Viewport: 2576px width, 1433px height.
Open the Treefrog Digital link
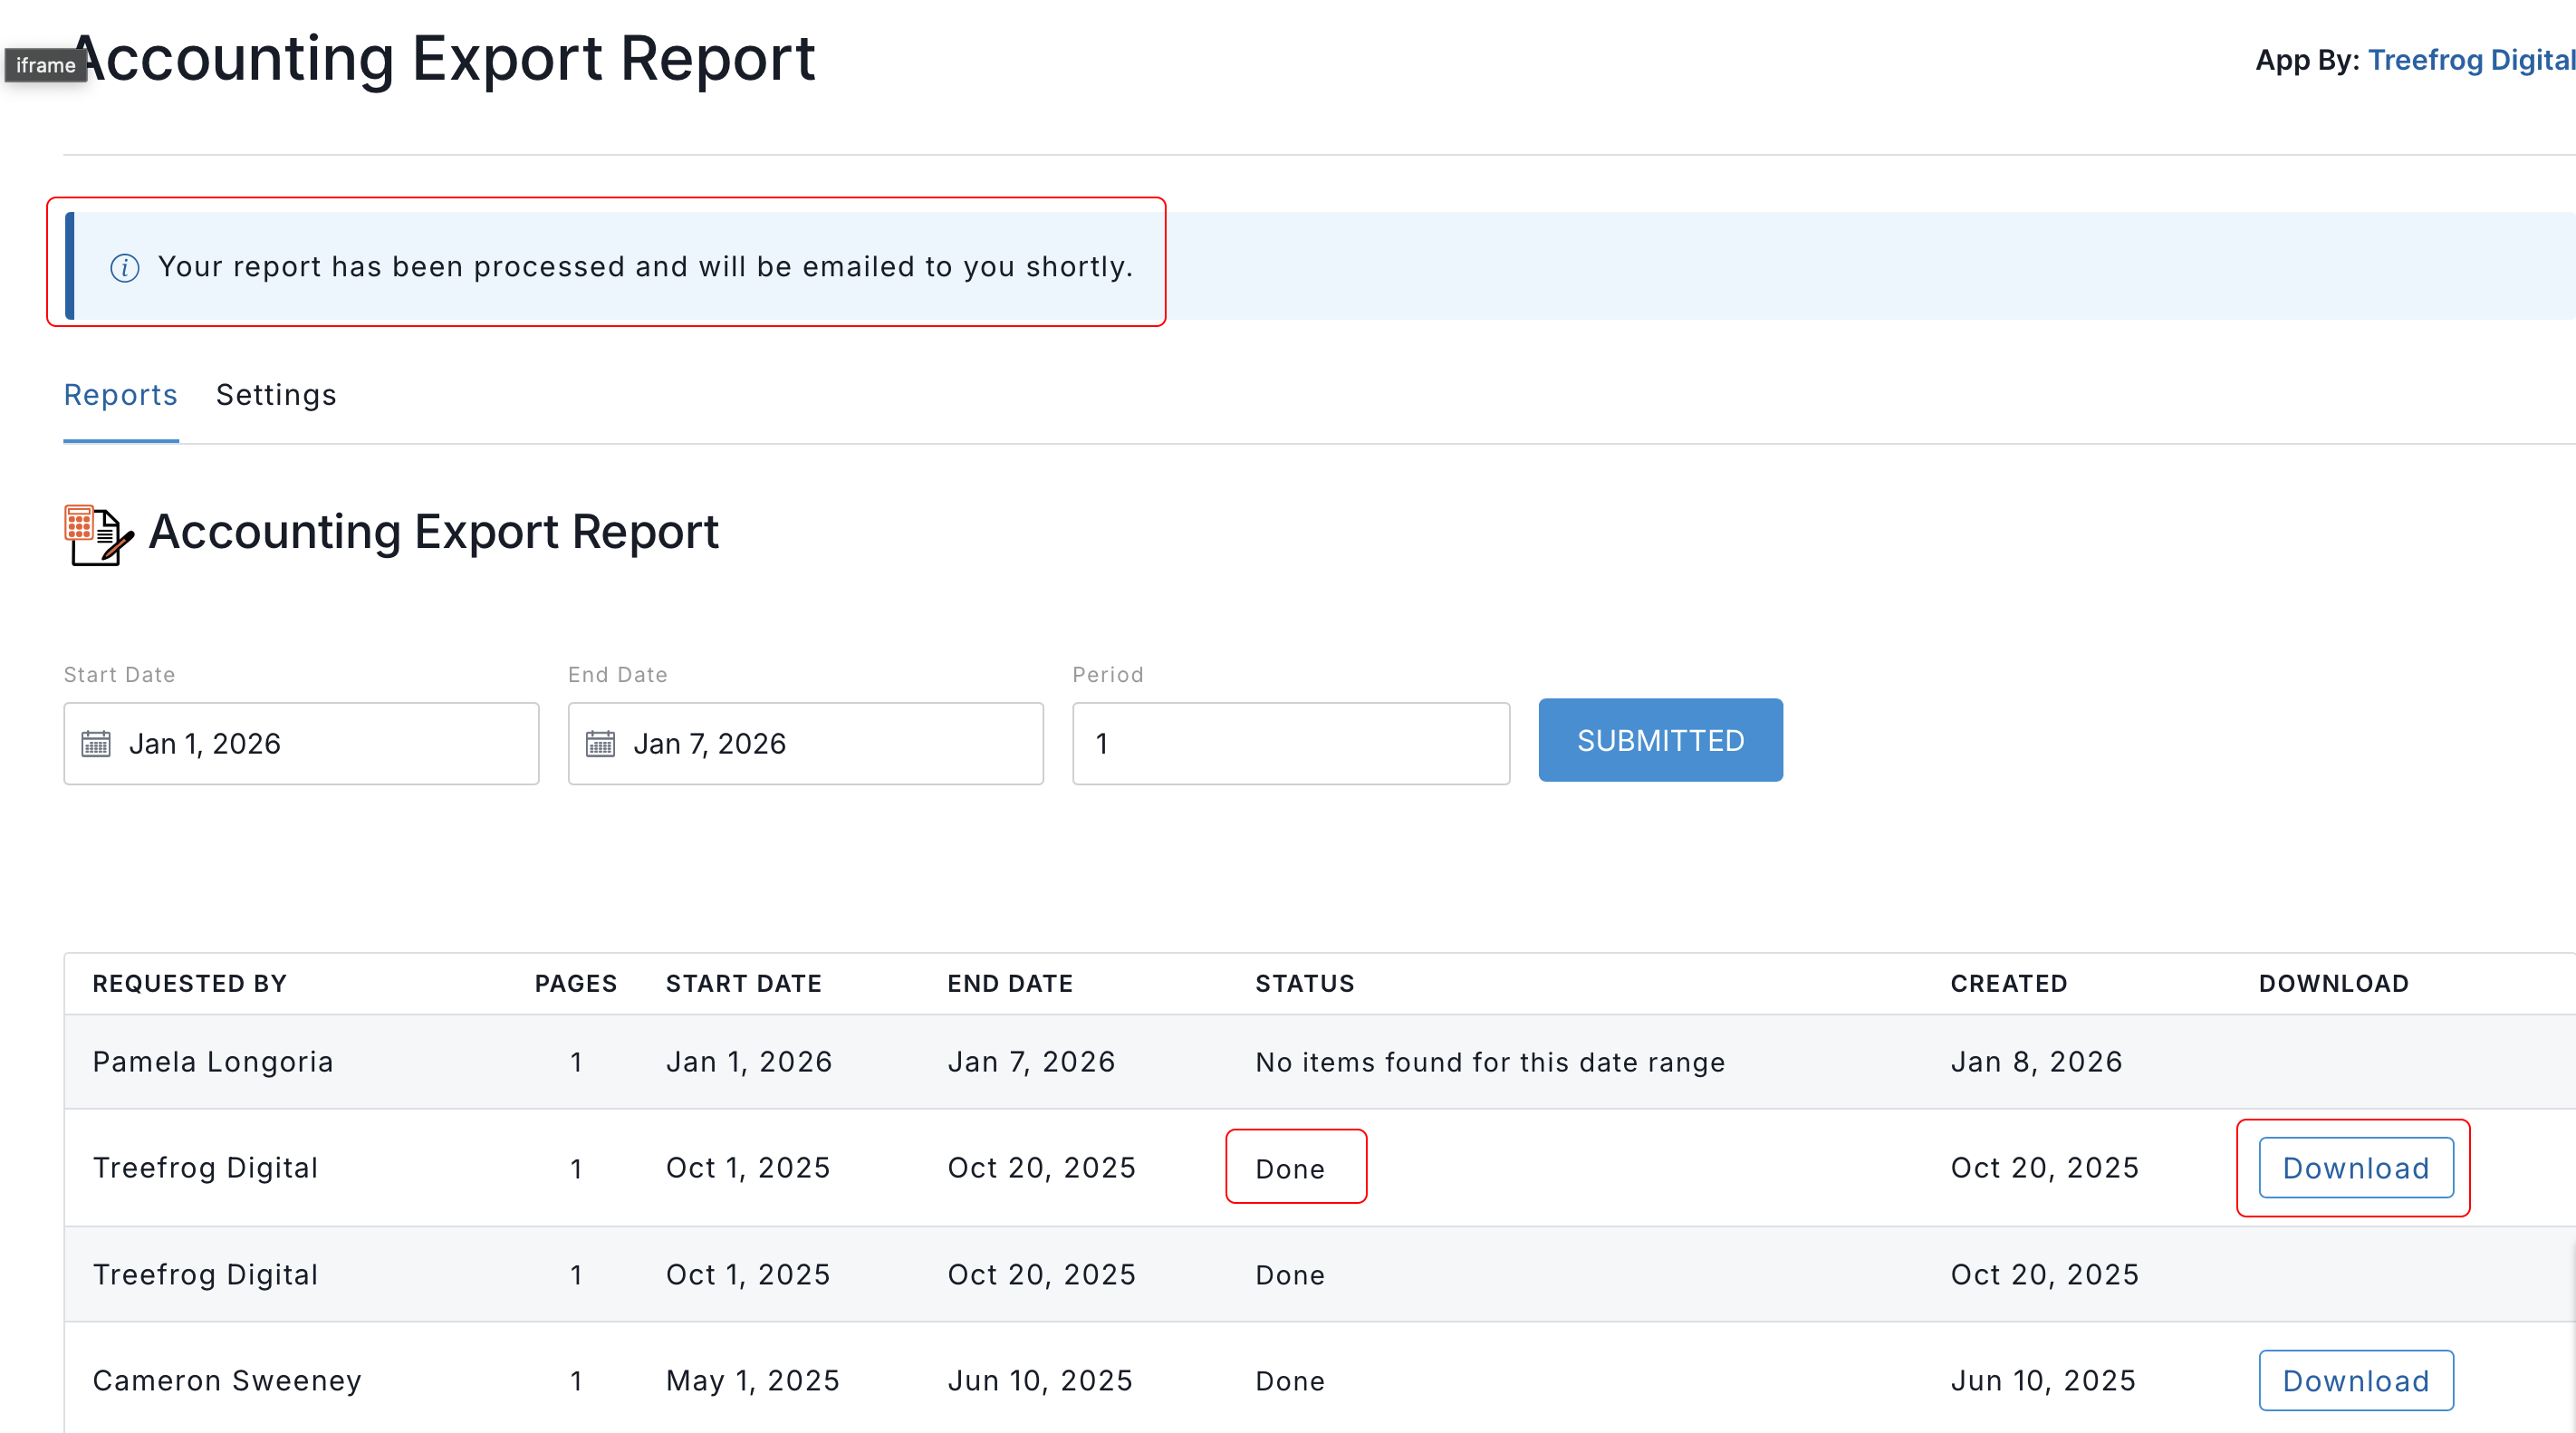pos(2470,60)
